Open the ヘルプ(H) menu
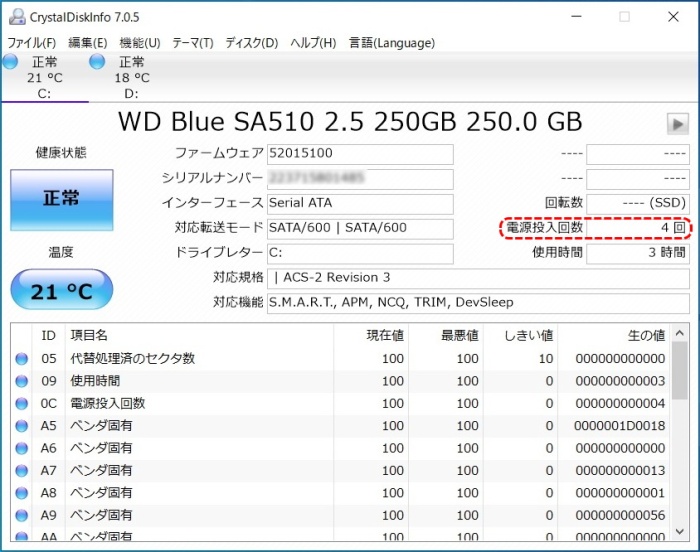The height and width of the screenshot is (552, 700). pyautogui.click(x=313, y=43)
